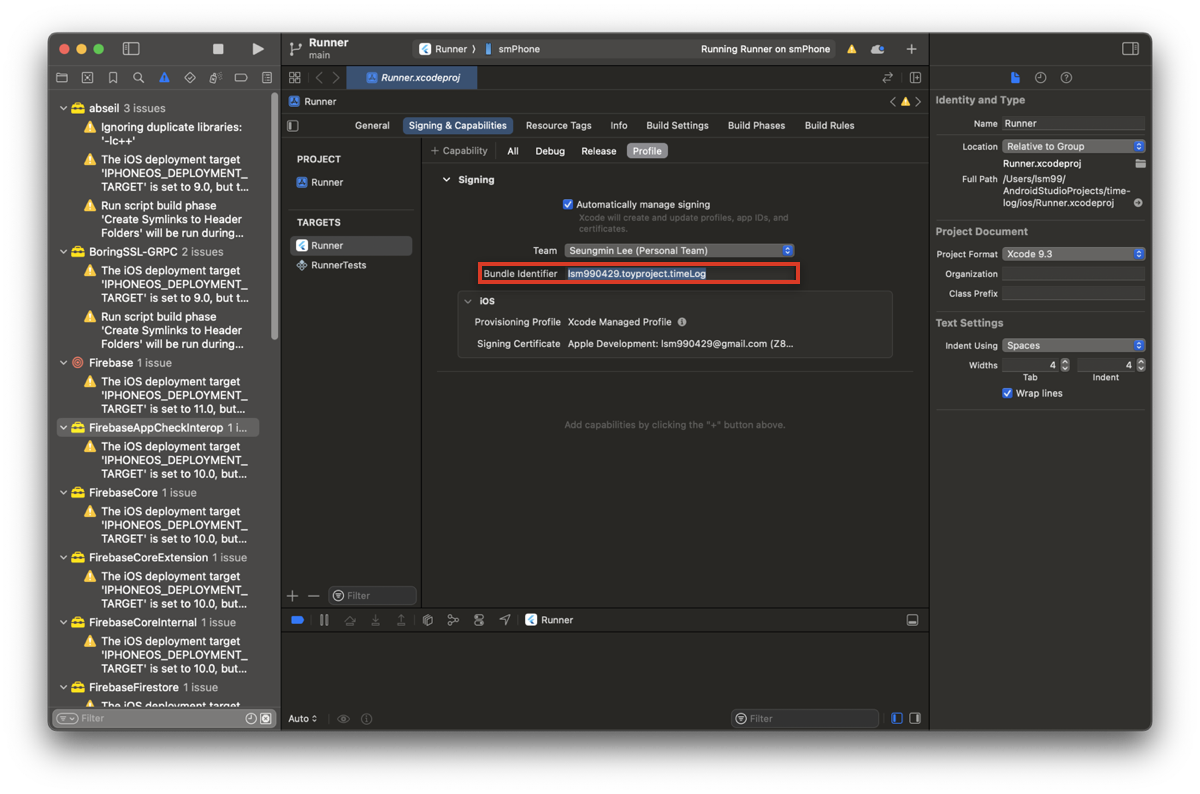
Task: Show the Quick Help inspector icon
Action: pos(1066,78)
